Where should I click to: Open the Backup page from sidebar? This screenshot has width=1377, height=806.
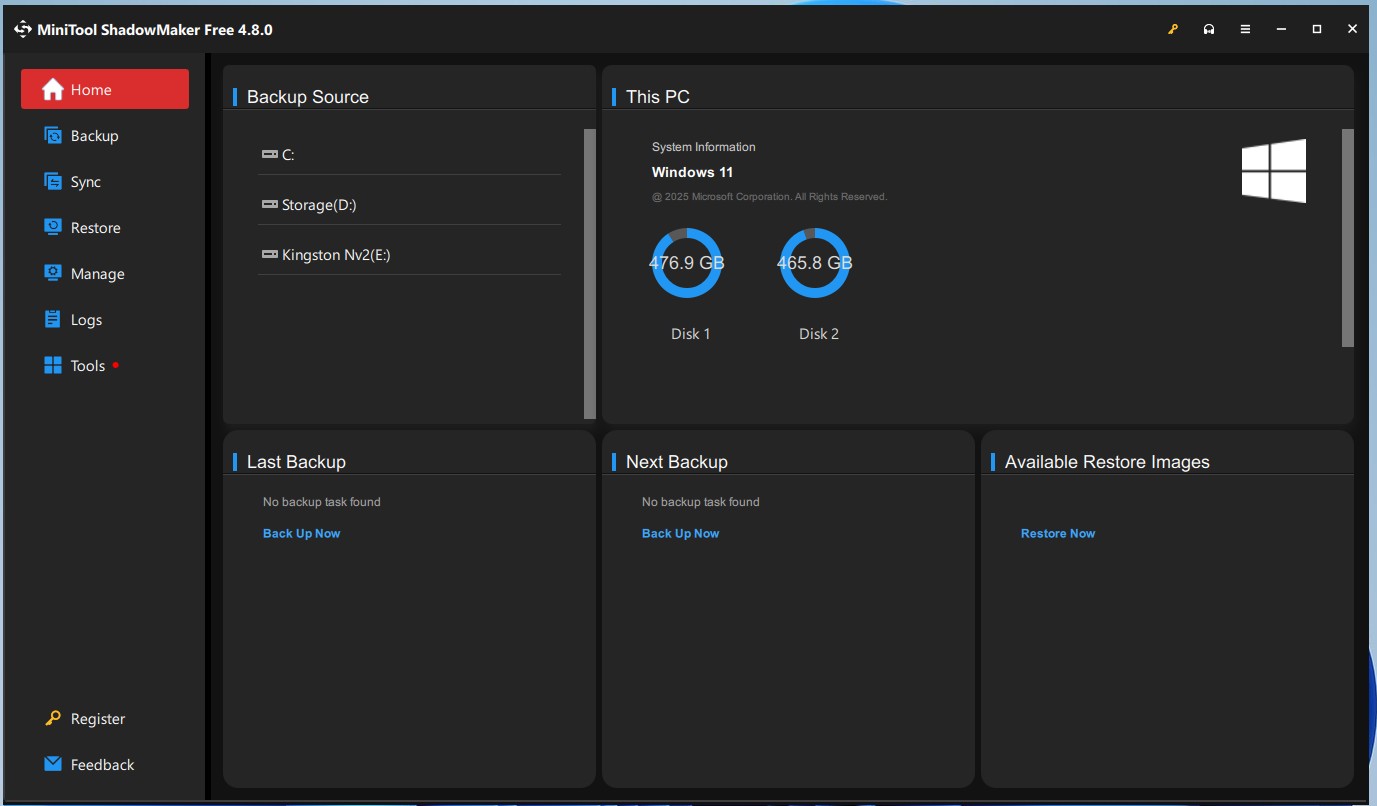click(94, 136)
